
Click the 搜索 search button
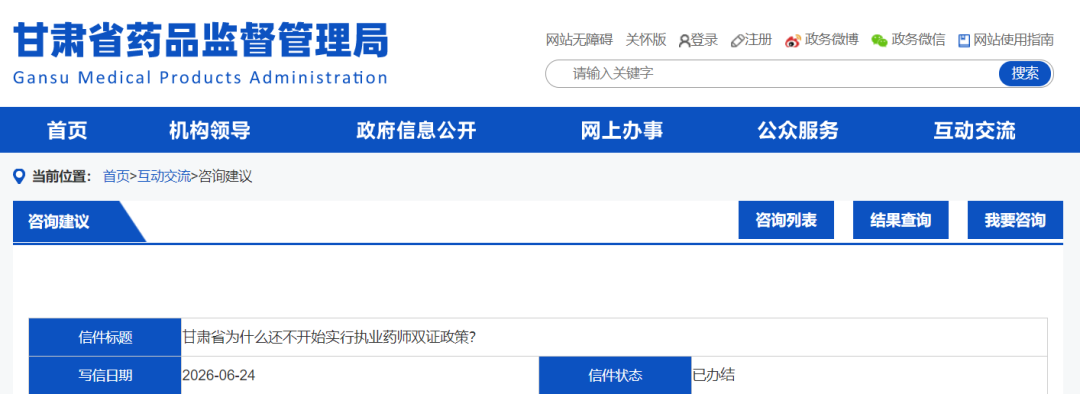point(1025,74)
